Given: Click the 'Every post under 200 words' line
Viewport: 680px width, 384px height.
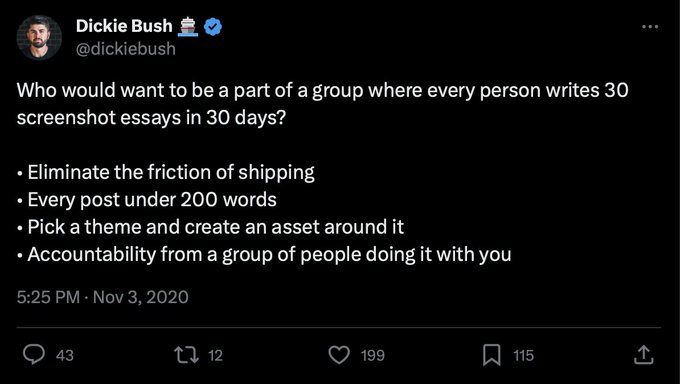Looking at the screenshot, I should click(x=147, y=200).
